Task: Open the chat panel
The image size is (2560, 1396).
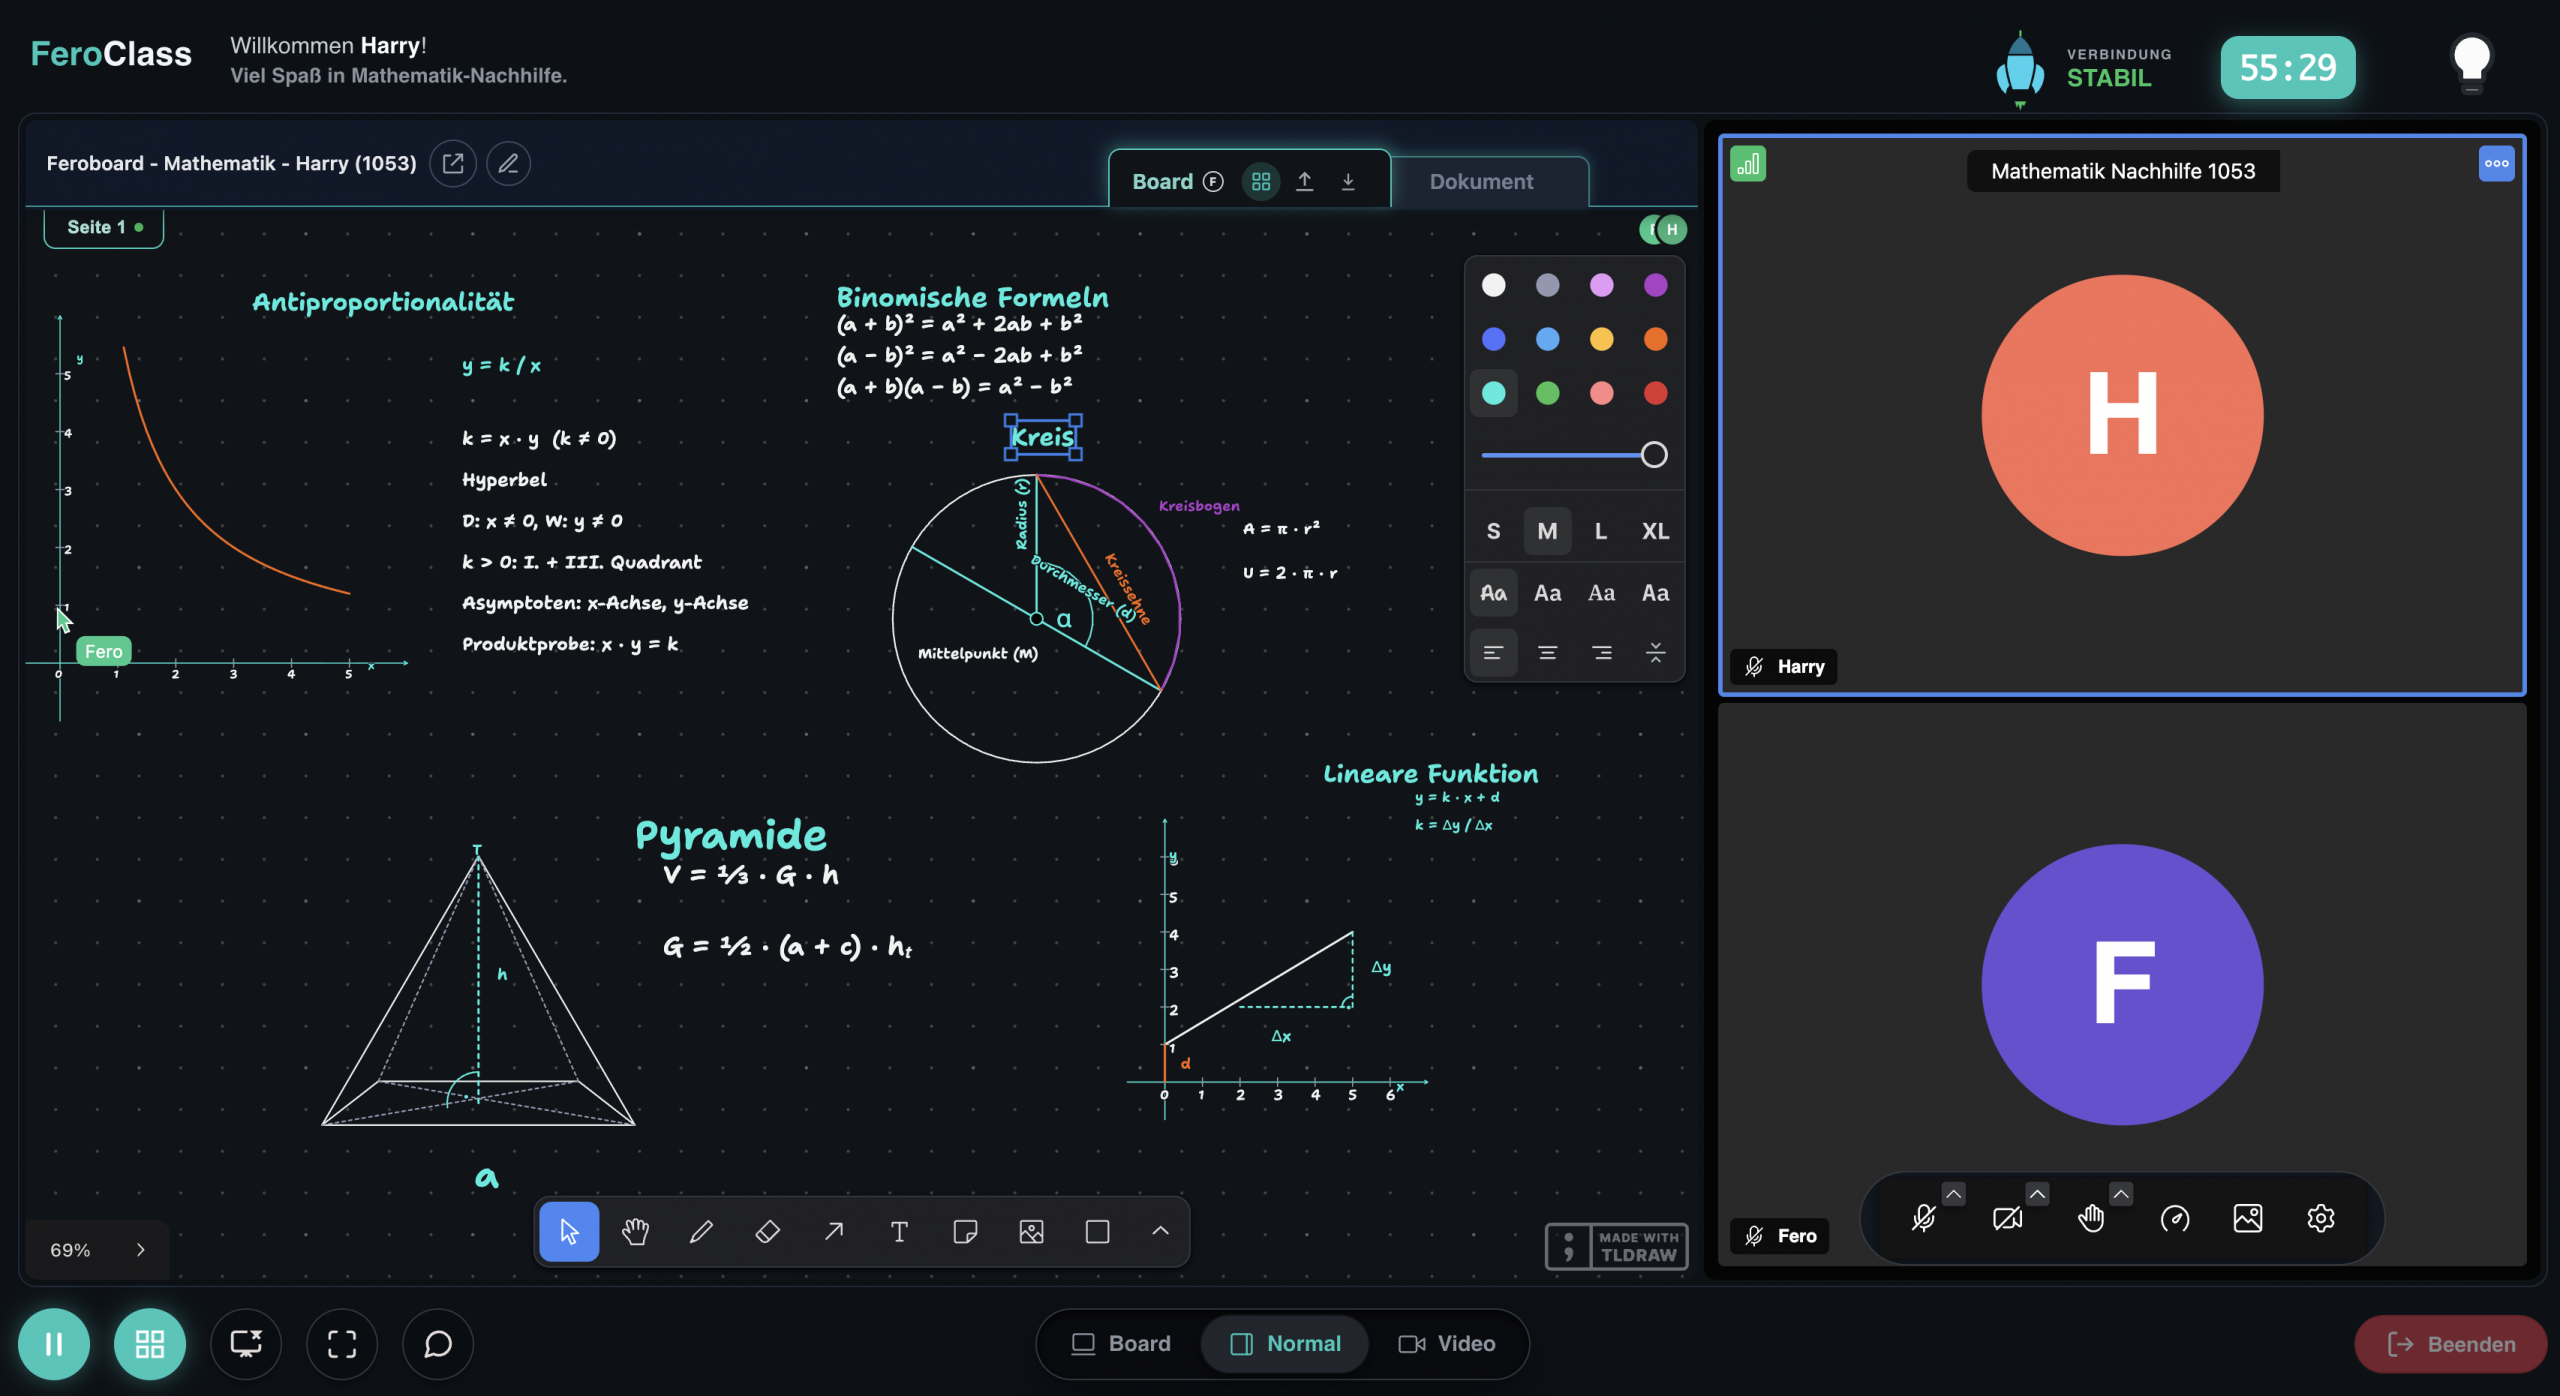Action: pos(438,1344)
